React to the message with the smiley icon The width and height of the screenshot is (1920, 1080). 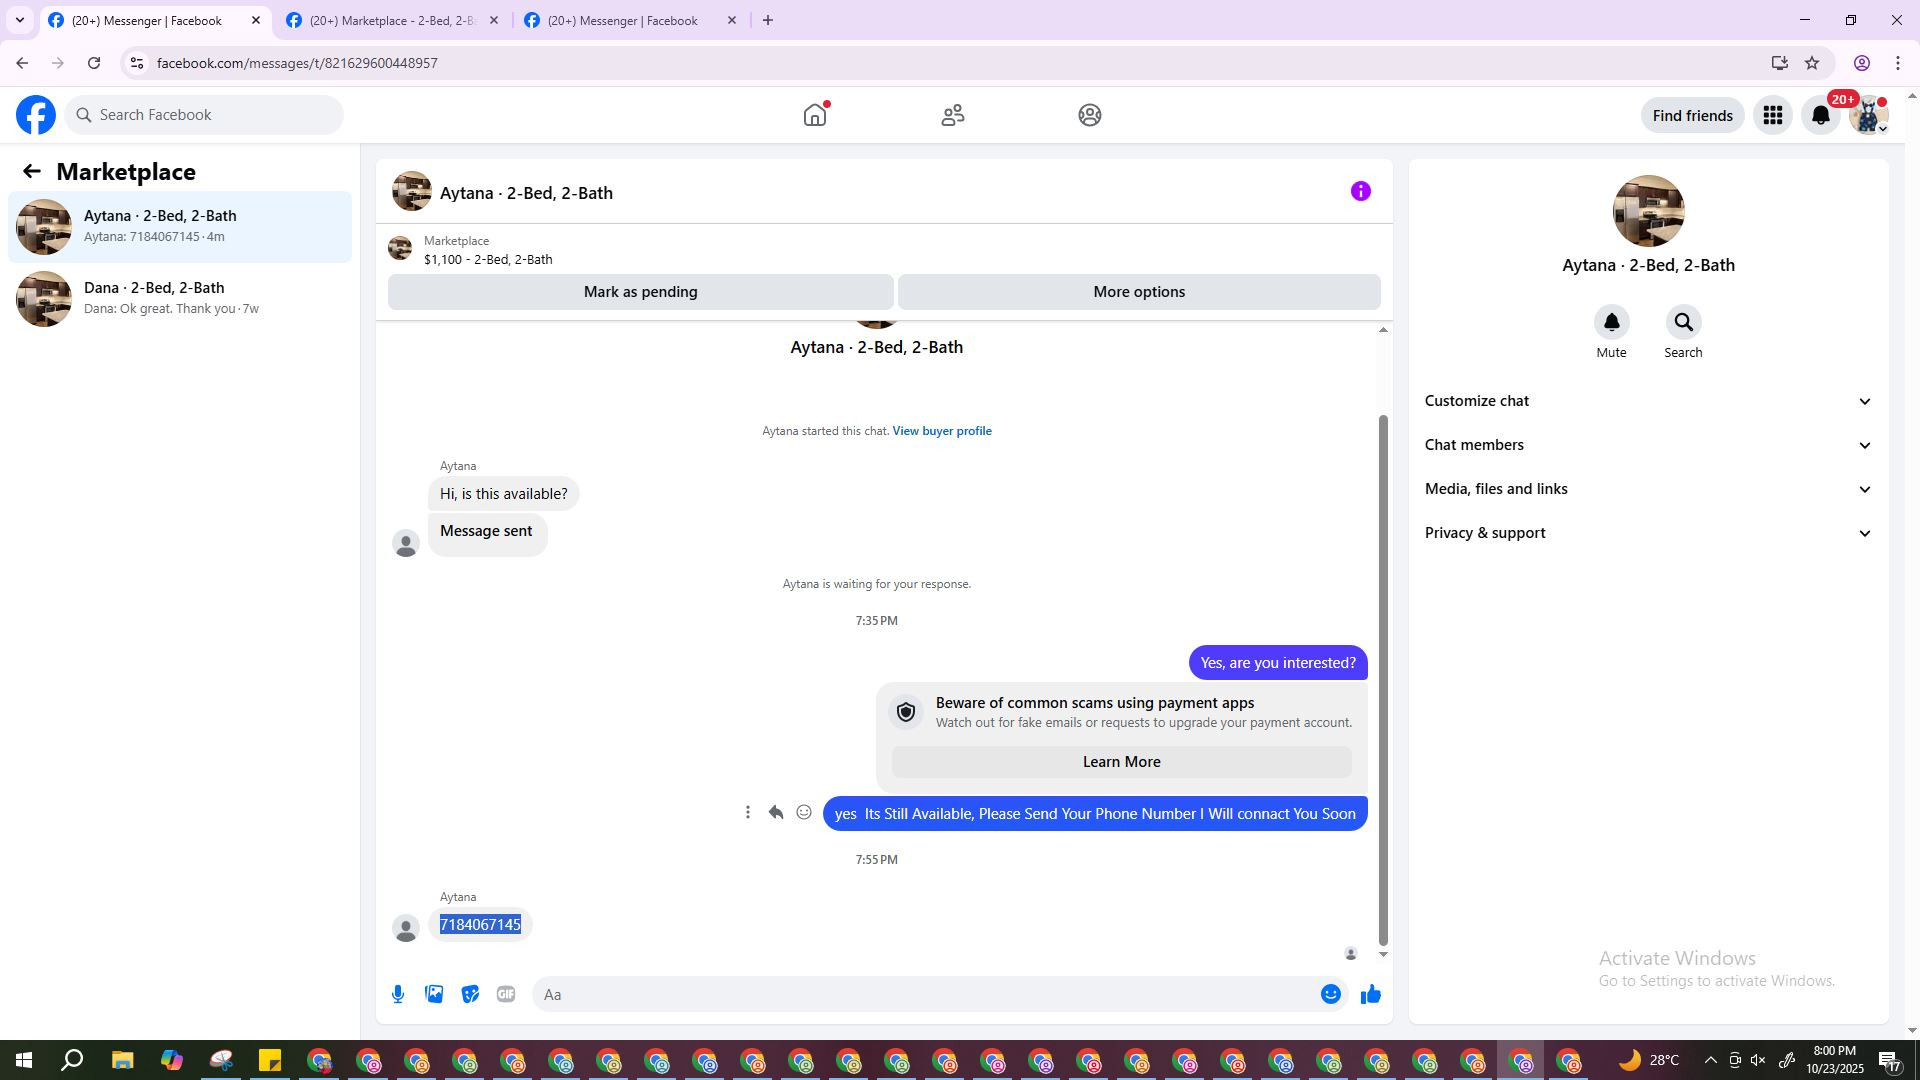pos(804,813)
